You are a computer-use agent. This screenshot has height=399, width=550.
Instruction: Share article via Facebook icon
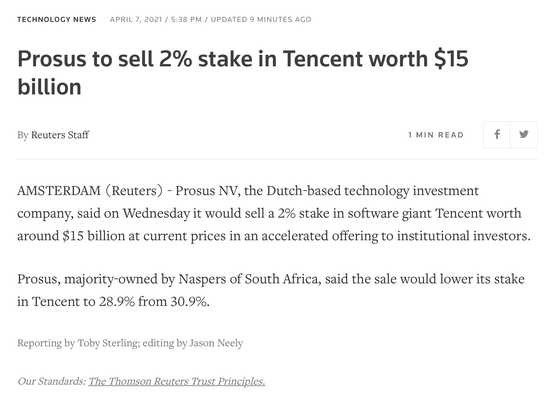497,135
